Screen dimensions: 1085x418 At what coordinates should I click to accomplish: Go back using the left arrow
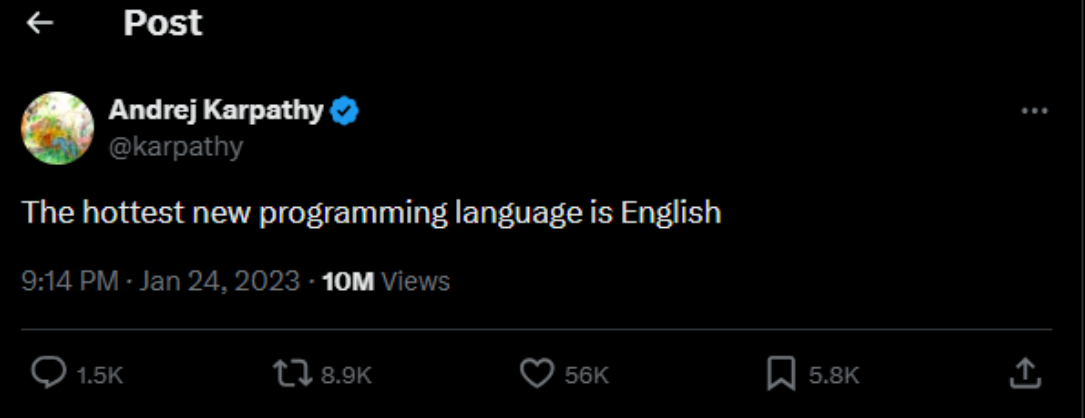pyautogui.click(x=40, y=23)
